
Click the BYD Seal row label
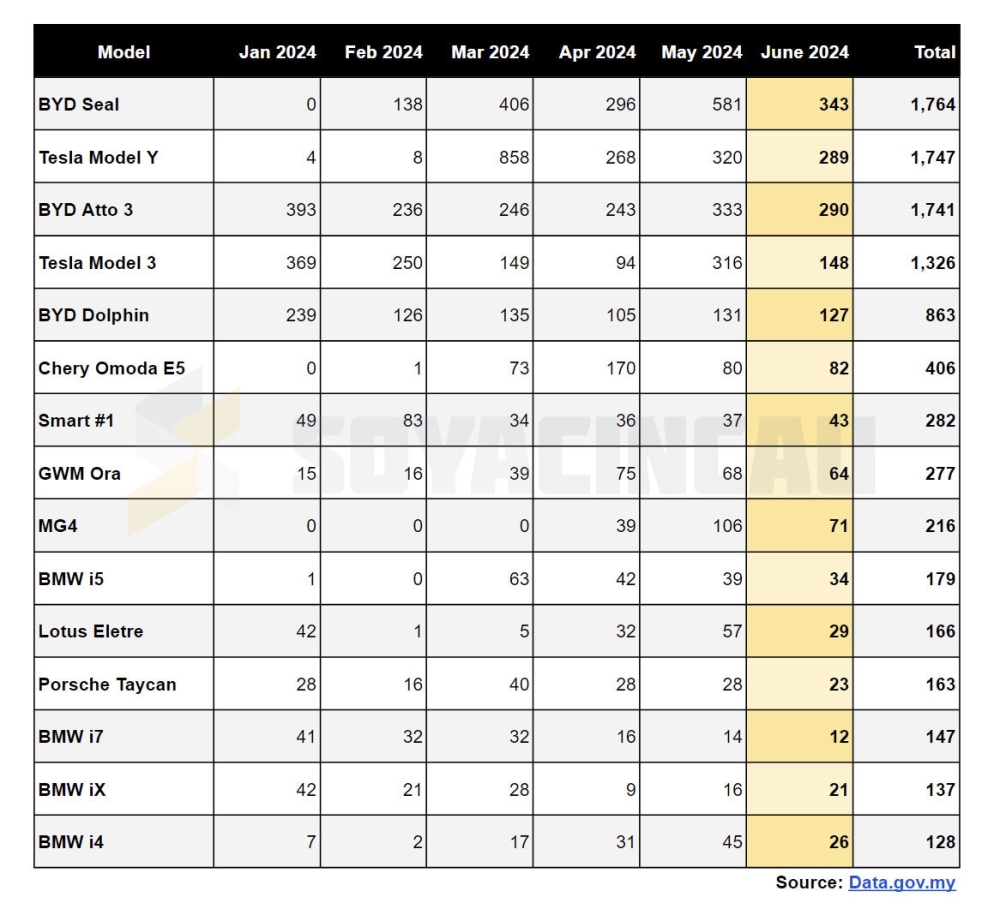pos(79,104)
